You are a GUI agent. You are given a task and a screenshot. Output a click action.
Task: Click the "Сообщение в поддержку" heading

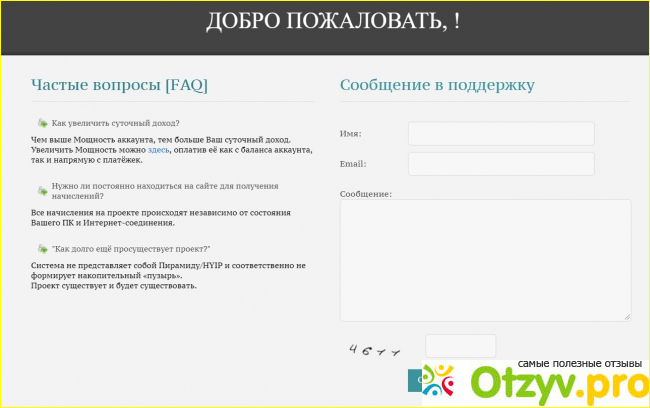[x=437, y=85]
